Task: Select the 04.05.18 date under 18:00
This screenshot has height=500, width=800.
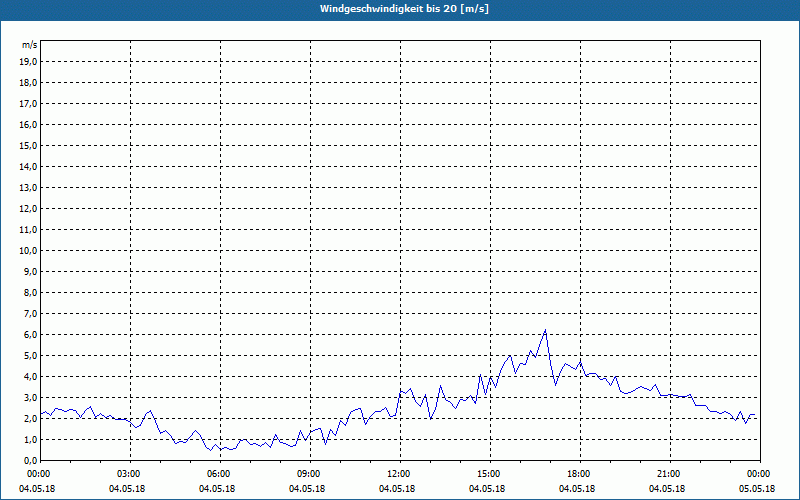Action: (x=577, y=489)
